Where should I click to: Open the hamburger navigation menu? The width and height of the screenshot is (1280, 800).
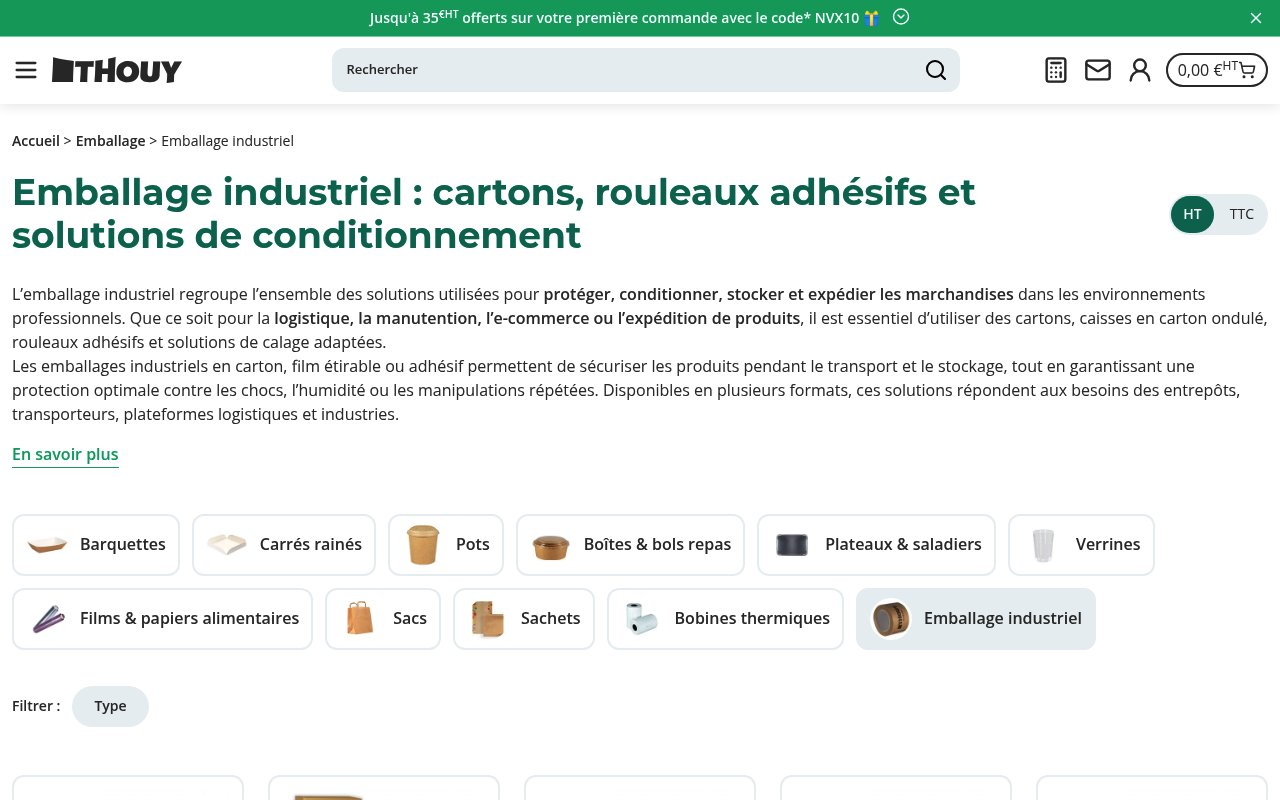26,70
